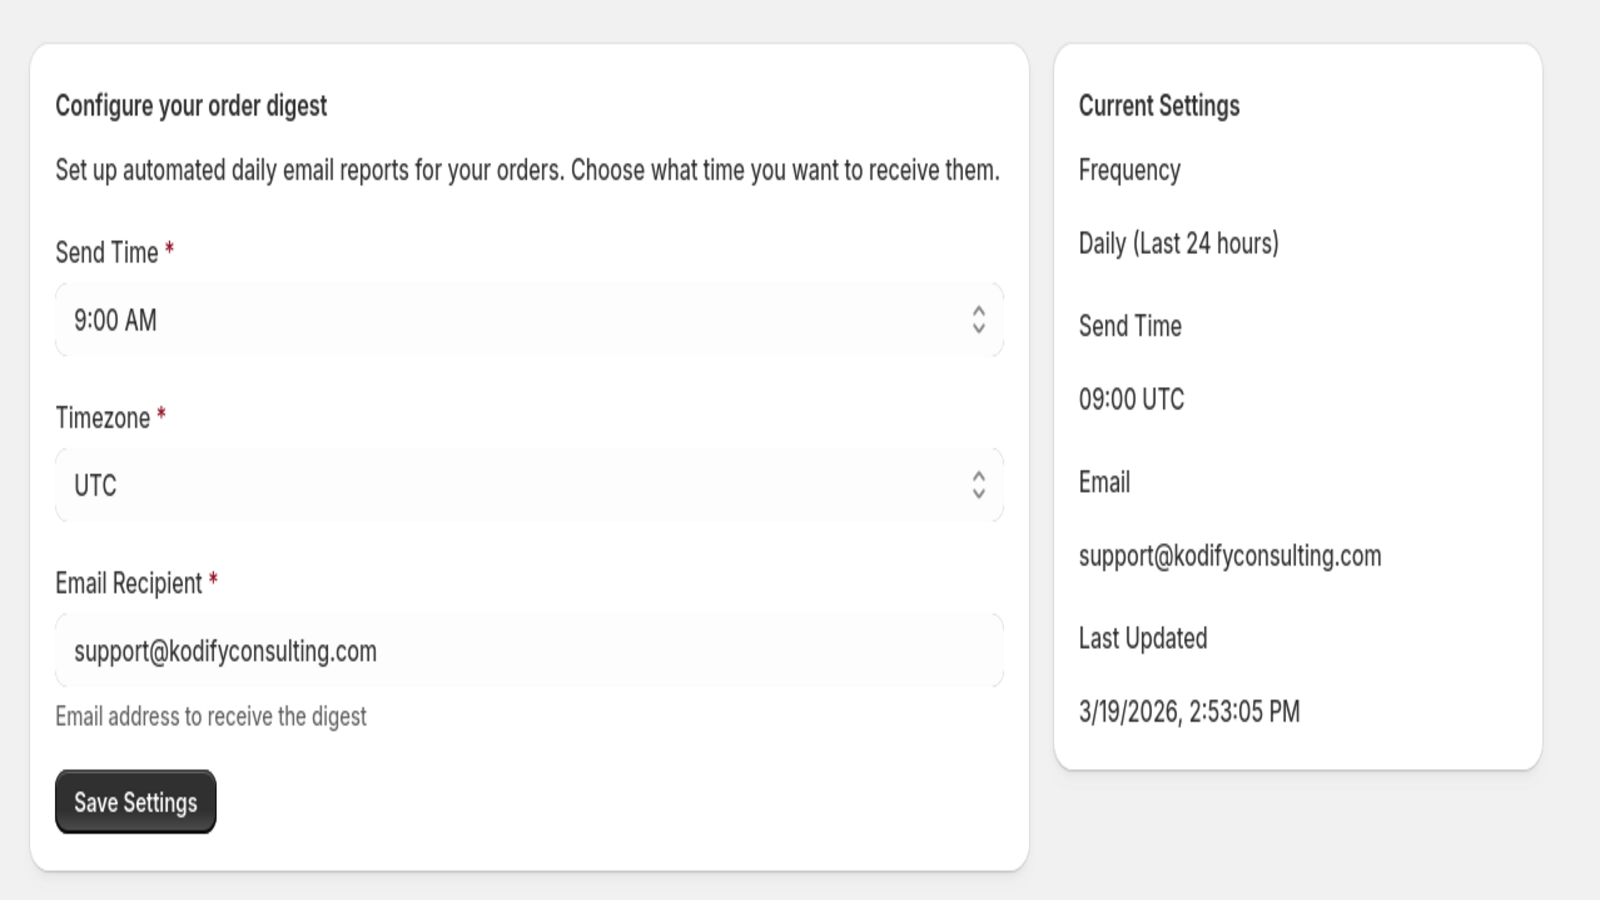Click the Configure your order digest heading

[x=190, y=105]
